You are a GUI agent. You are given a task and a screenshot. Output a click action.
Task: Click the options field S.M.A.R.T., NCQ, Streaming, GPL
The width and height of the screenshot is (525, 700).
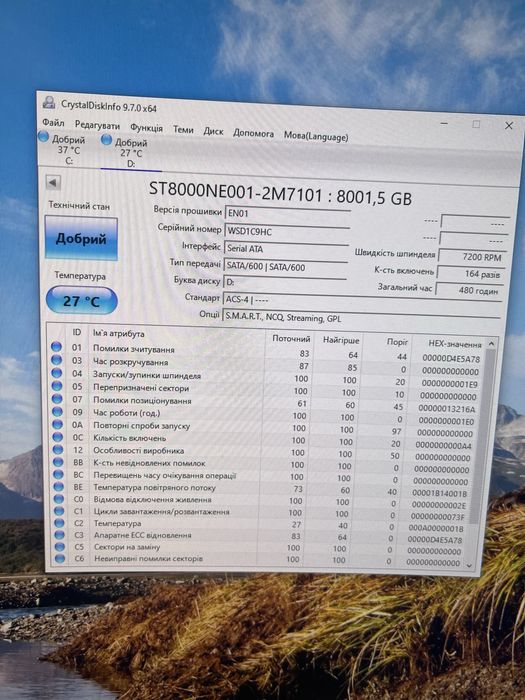point(361,317)
